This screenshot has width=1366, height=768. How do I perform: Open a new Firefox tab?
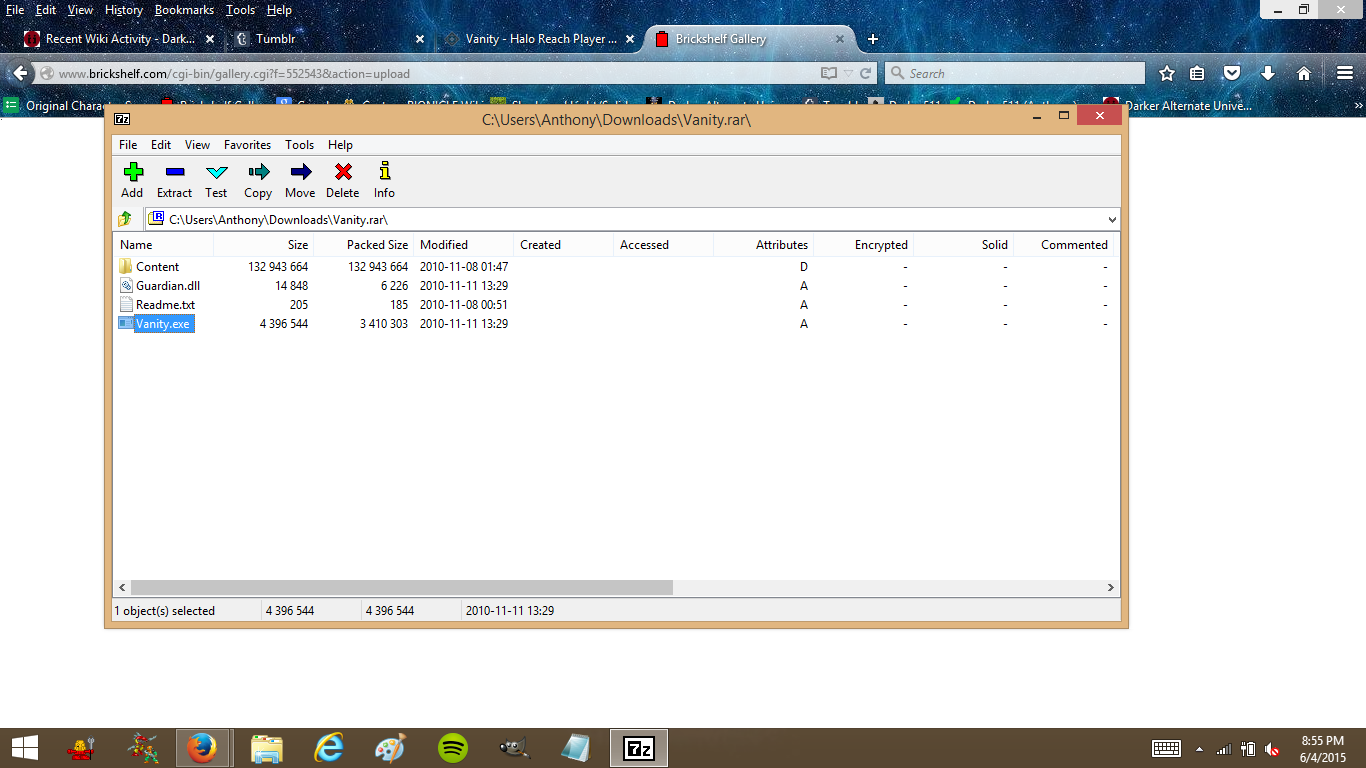point(872,39)
